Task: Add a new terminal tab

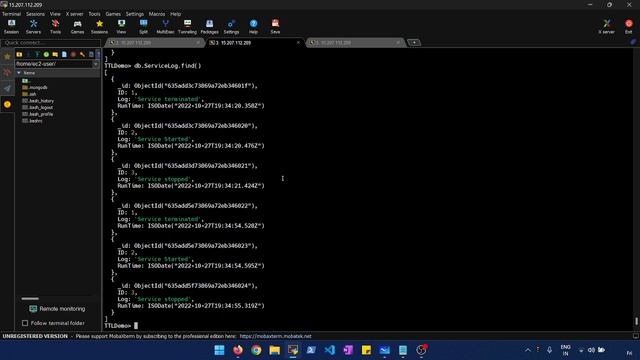Action: coord(414,42)
